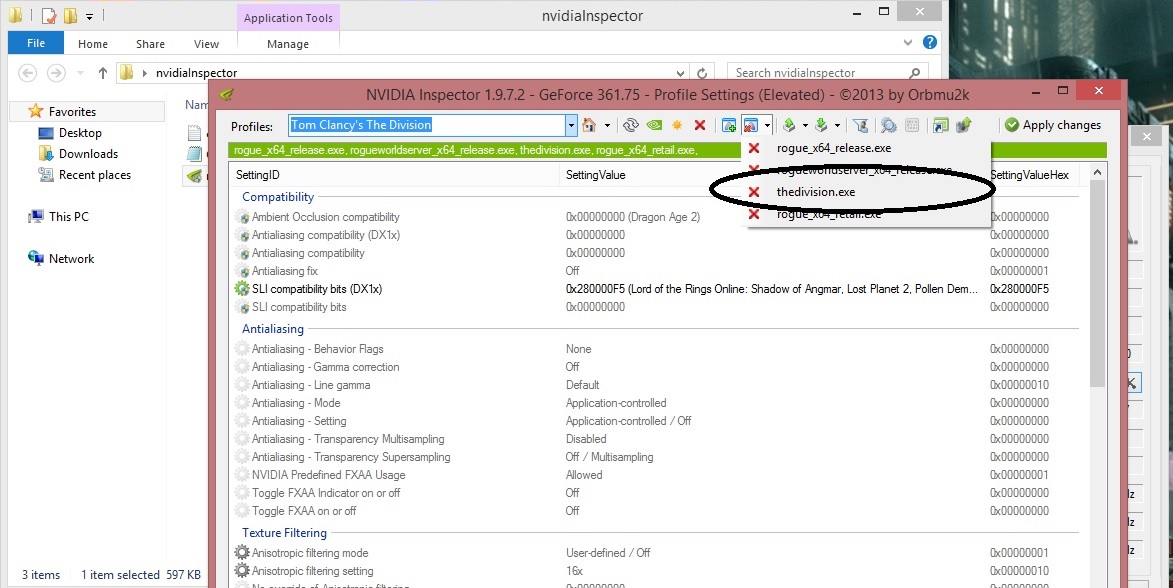
Task: Click the refresh arrows icon in Inspector toolbar
Action: 630,125
